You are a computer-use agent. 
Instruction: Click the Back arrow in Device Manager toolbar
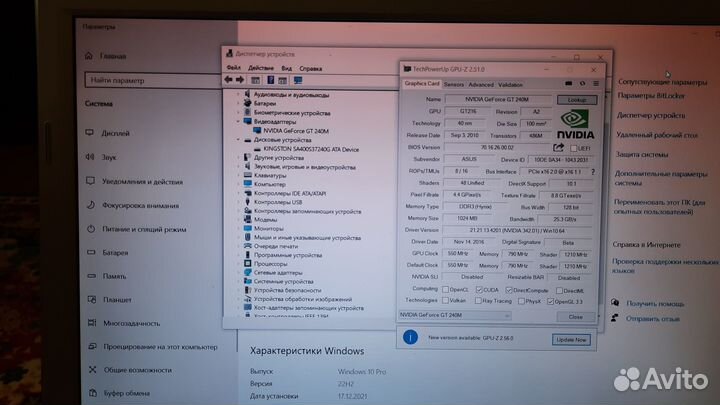click(228, 80)
